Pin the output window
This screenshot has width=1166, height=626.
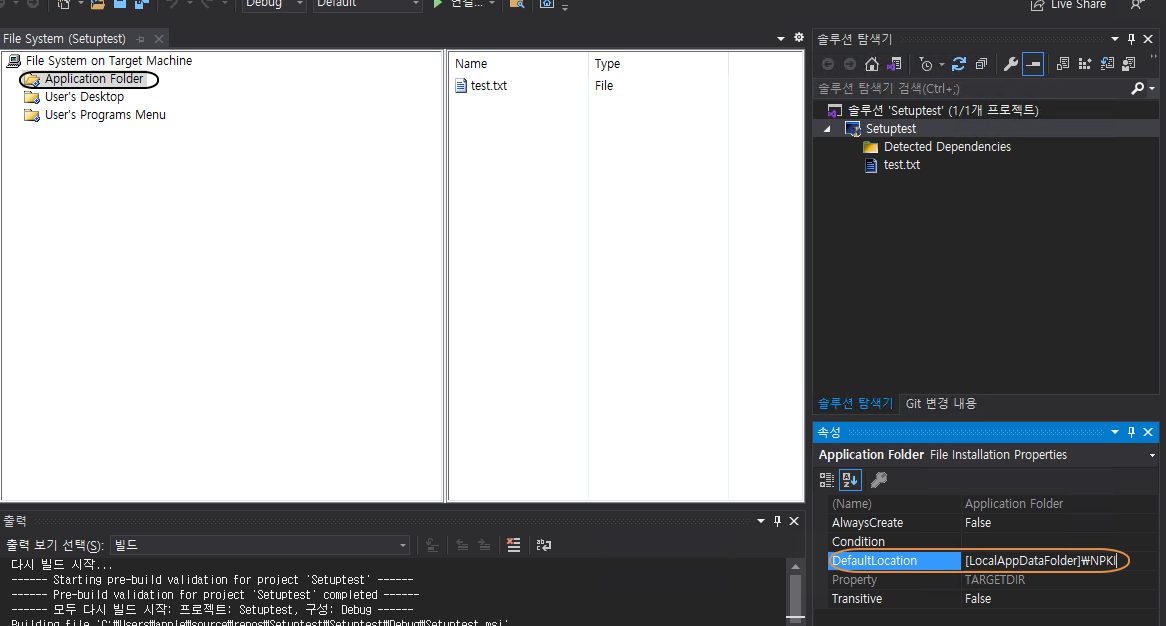pos(777,521)
